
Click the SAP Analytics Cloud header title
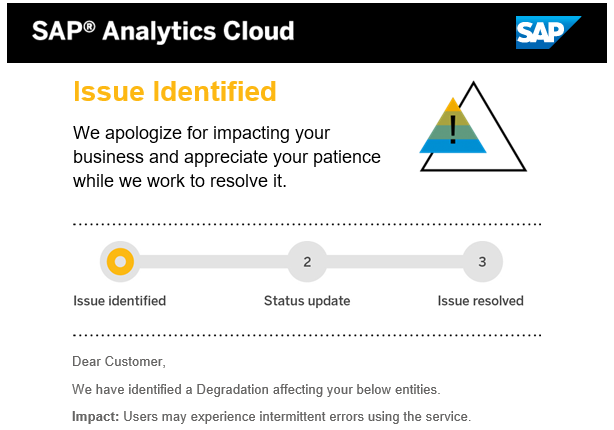(163, 31)
